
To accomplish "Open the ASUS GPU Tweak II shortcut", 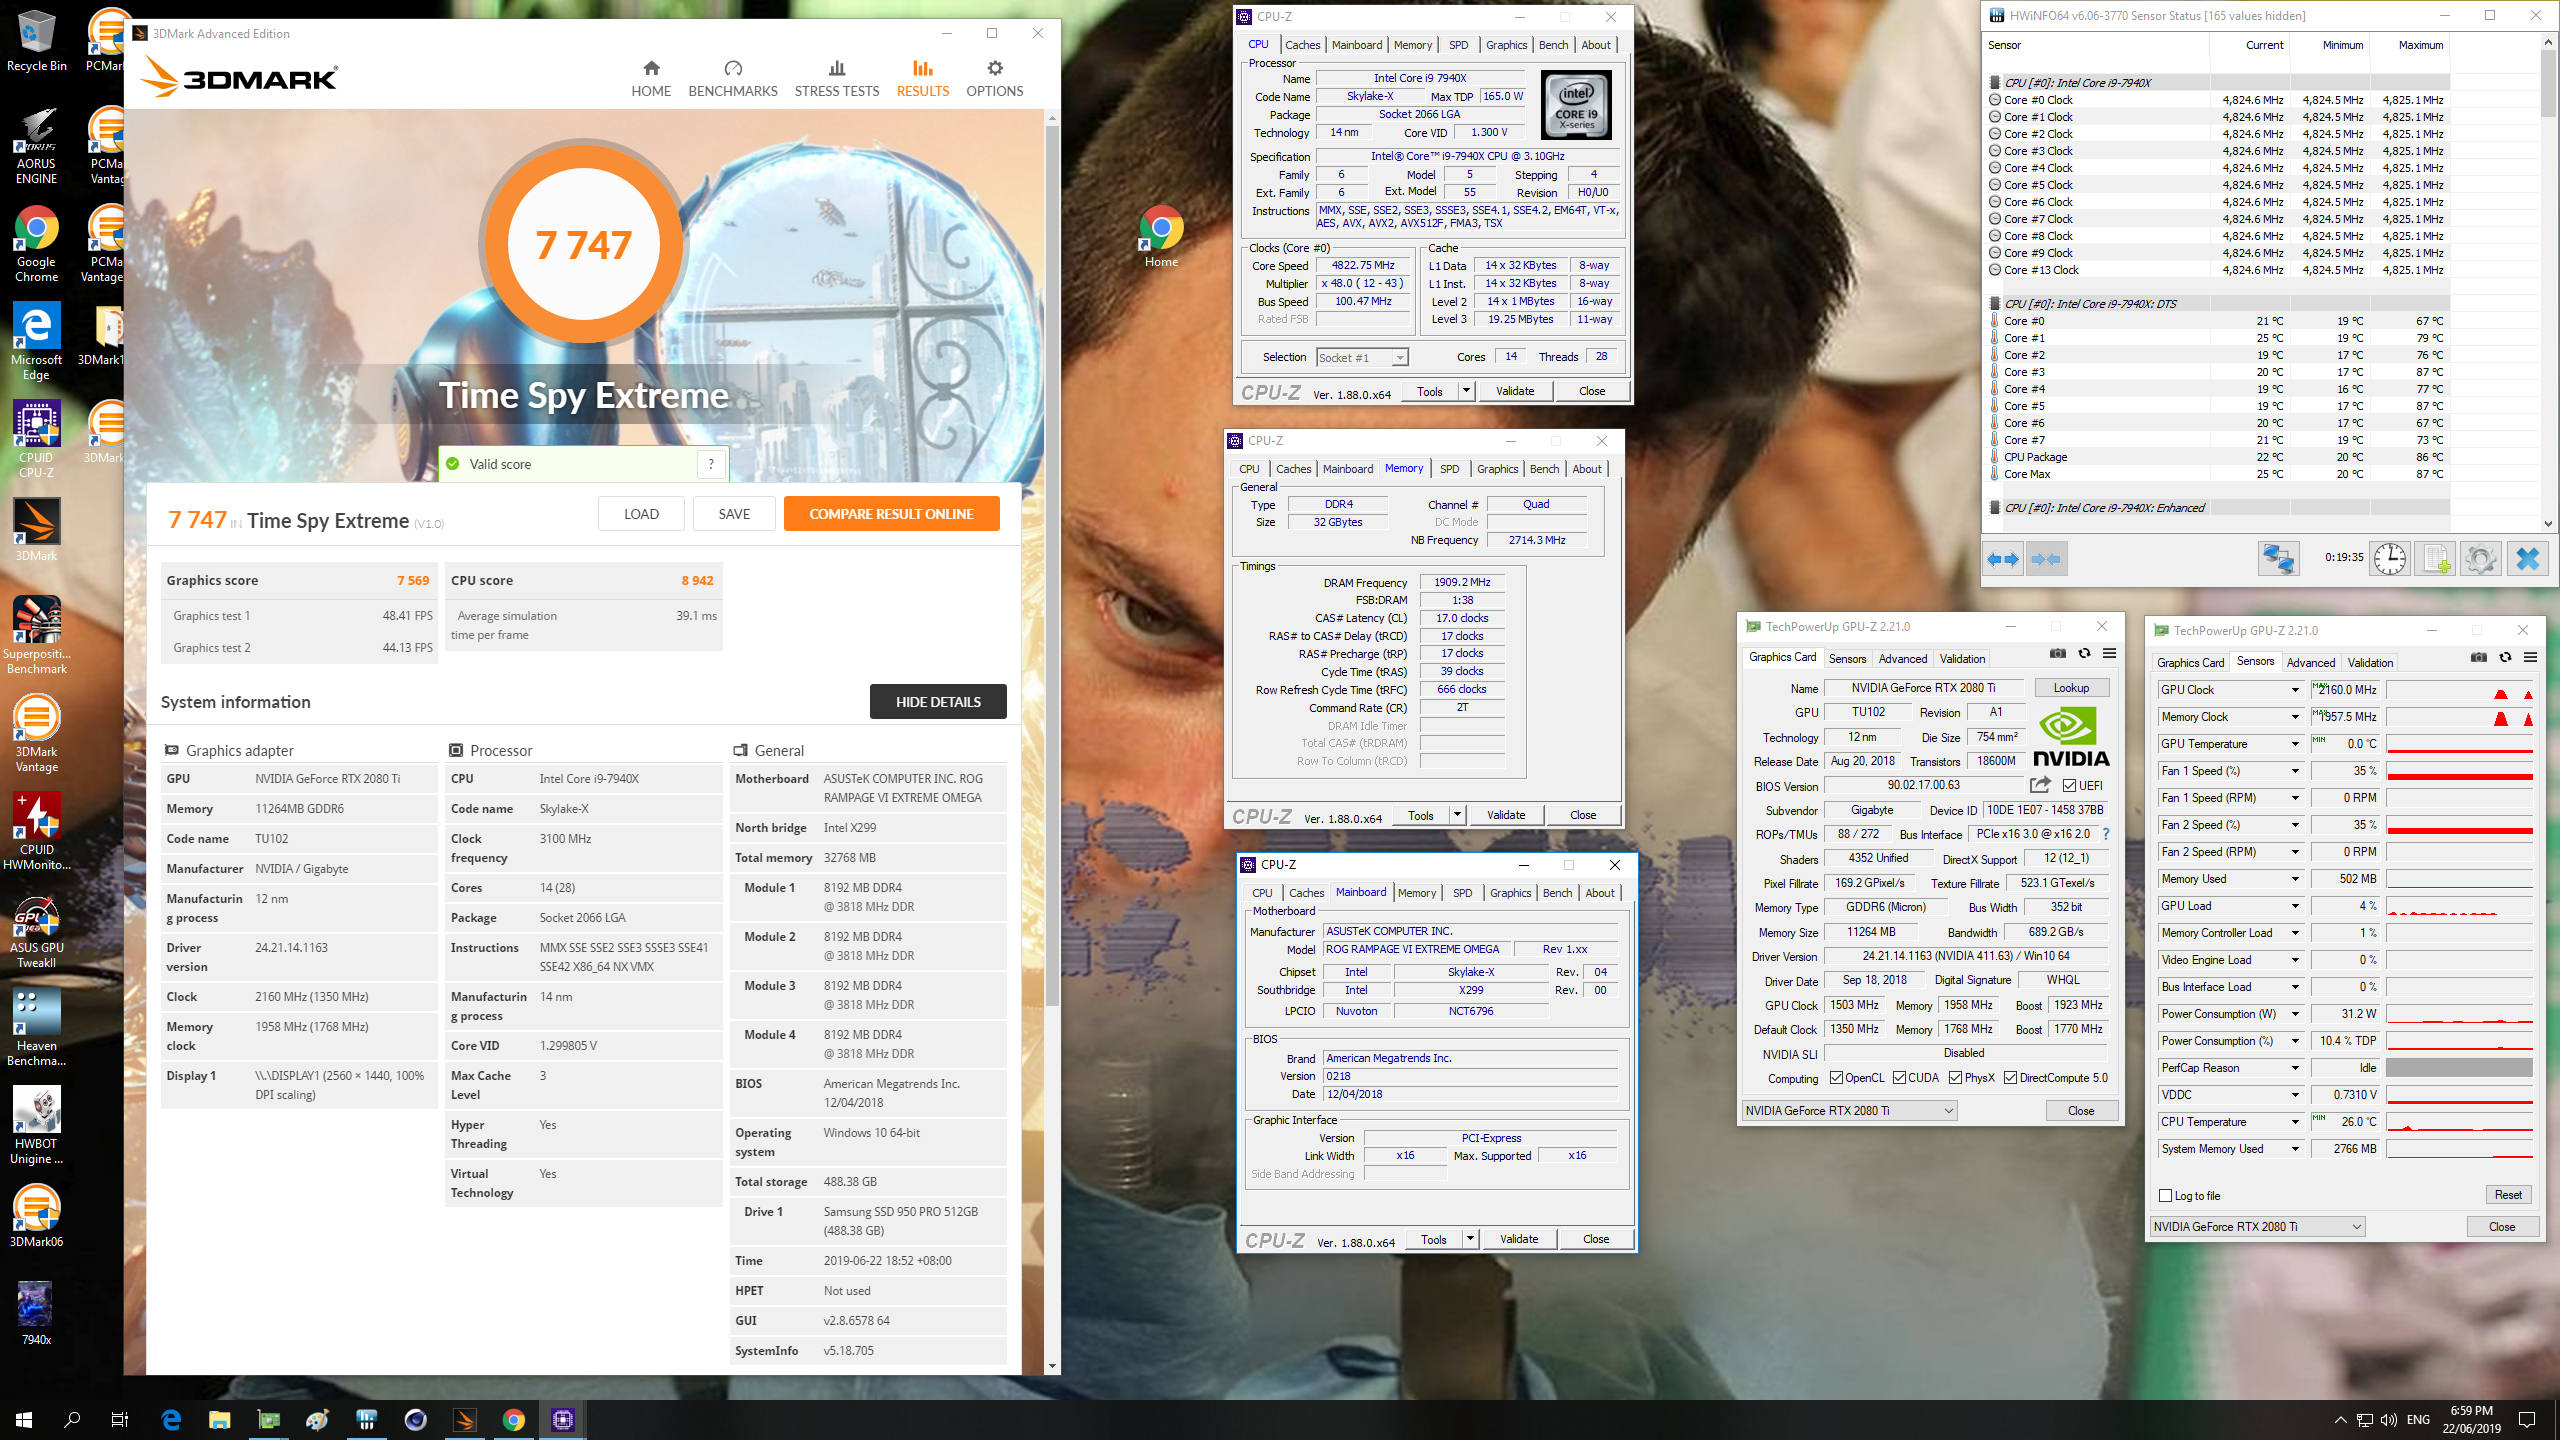I will [x=37, y=931].
